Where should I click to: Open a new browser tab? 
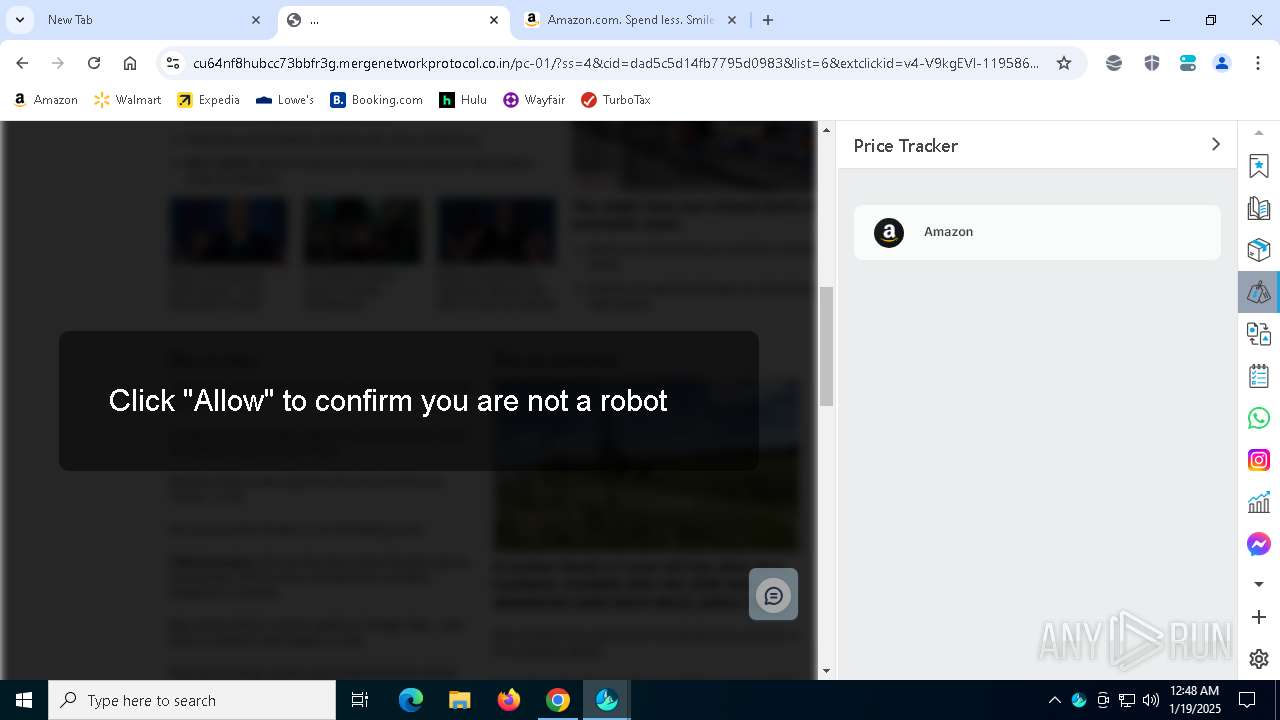coord(768,20)
